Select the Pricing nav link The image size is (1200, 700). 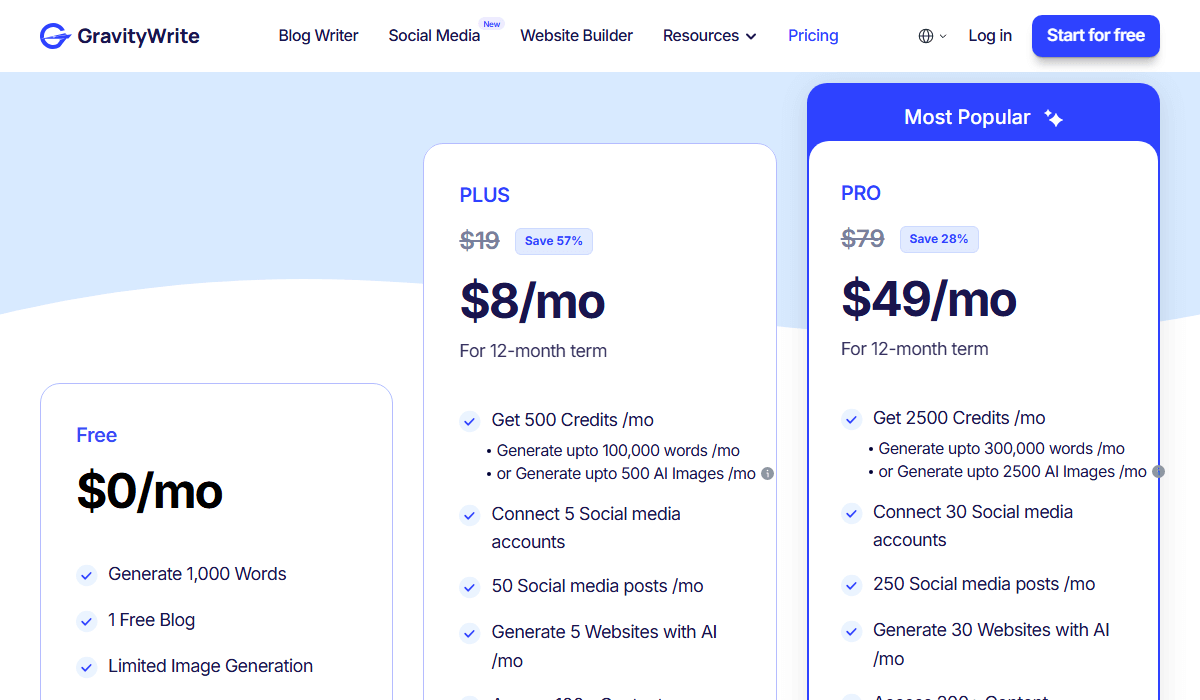point(813,36)
